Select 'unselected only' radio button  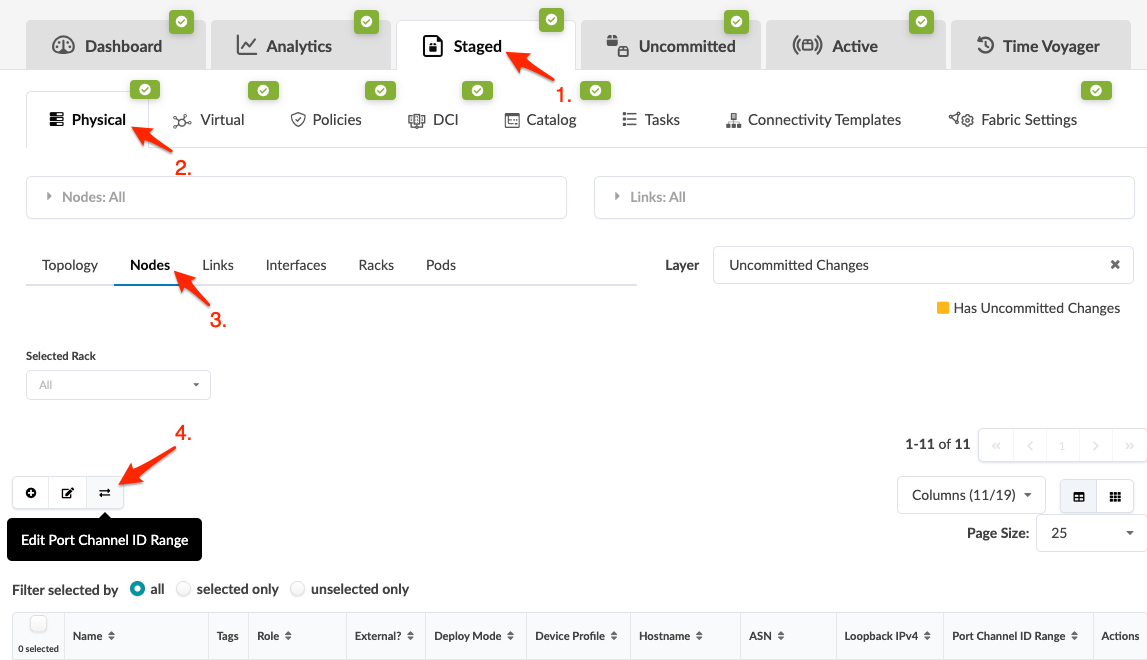click(298, 588)
